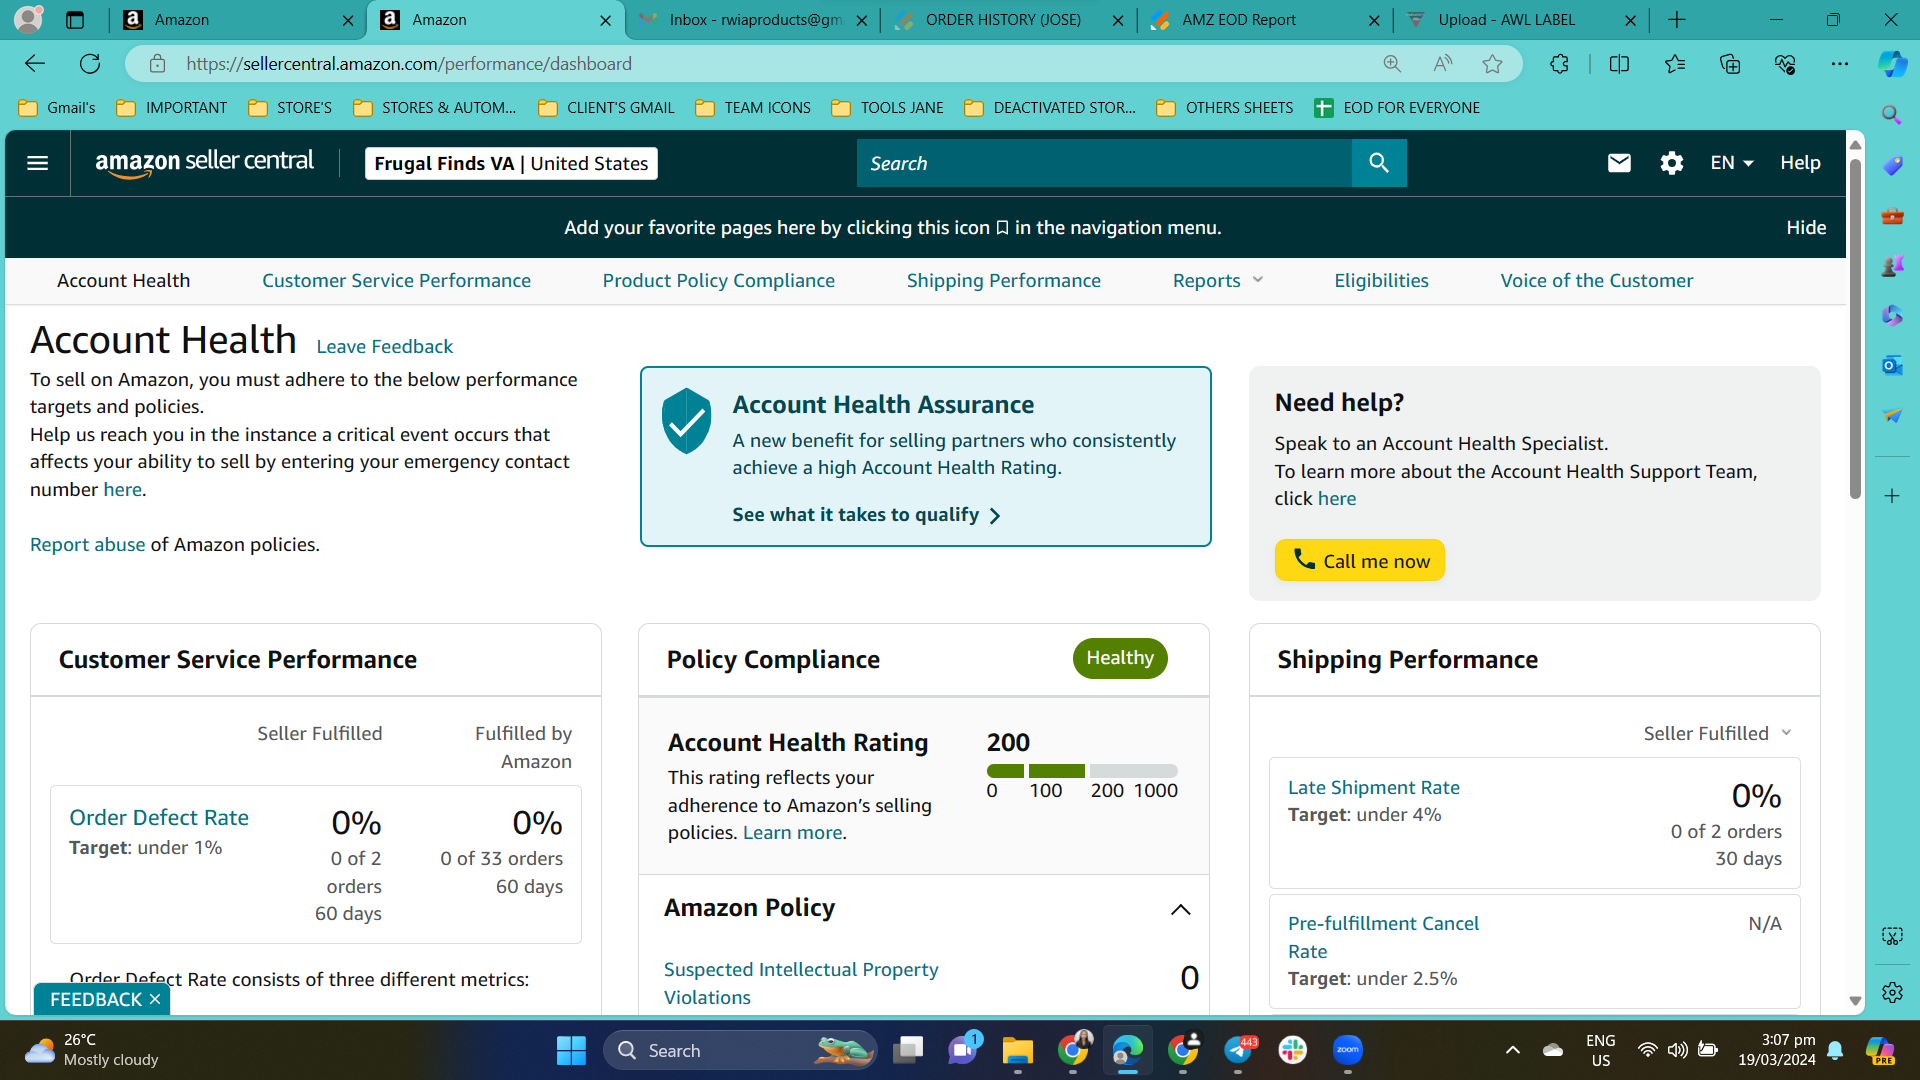Hide the favorites bar banner

pos(1806,228)
